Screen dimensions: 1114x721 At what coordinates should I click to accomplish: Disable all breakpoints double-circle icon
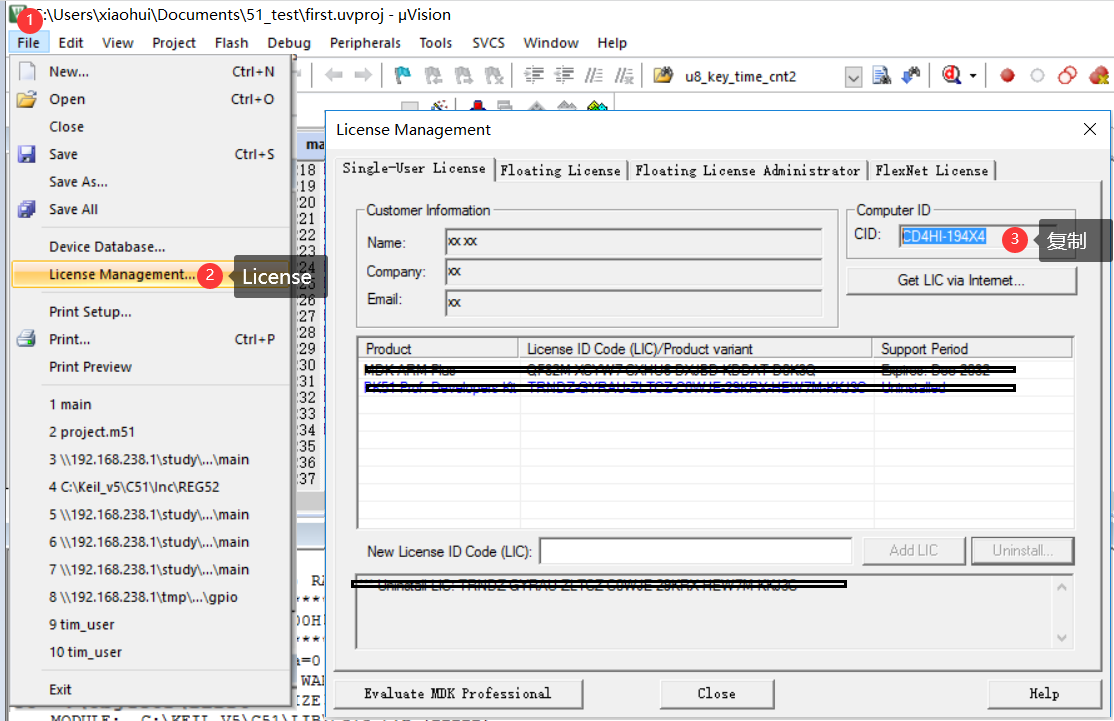pyautogui.click(x=1067, y=75)
